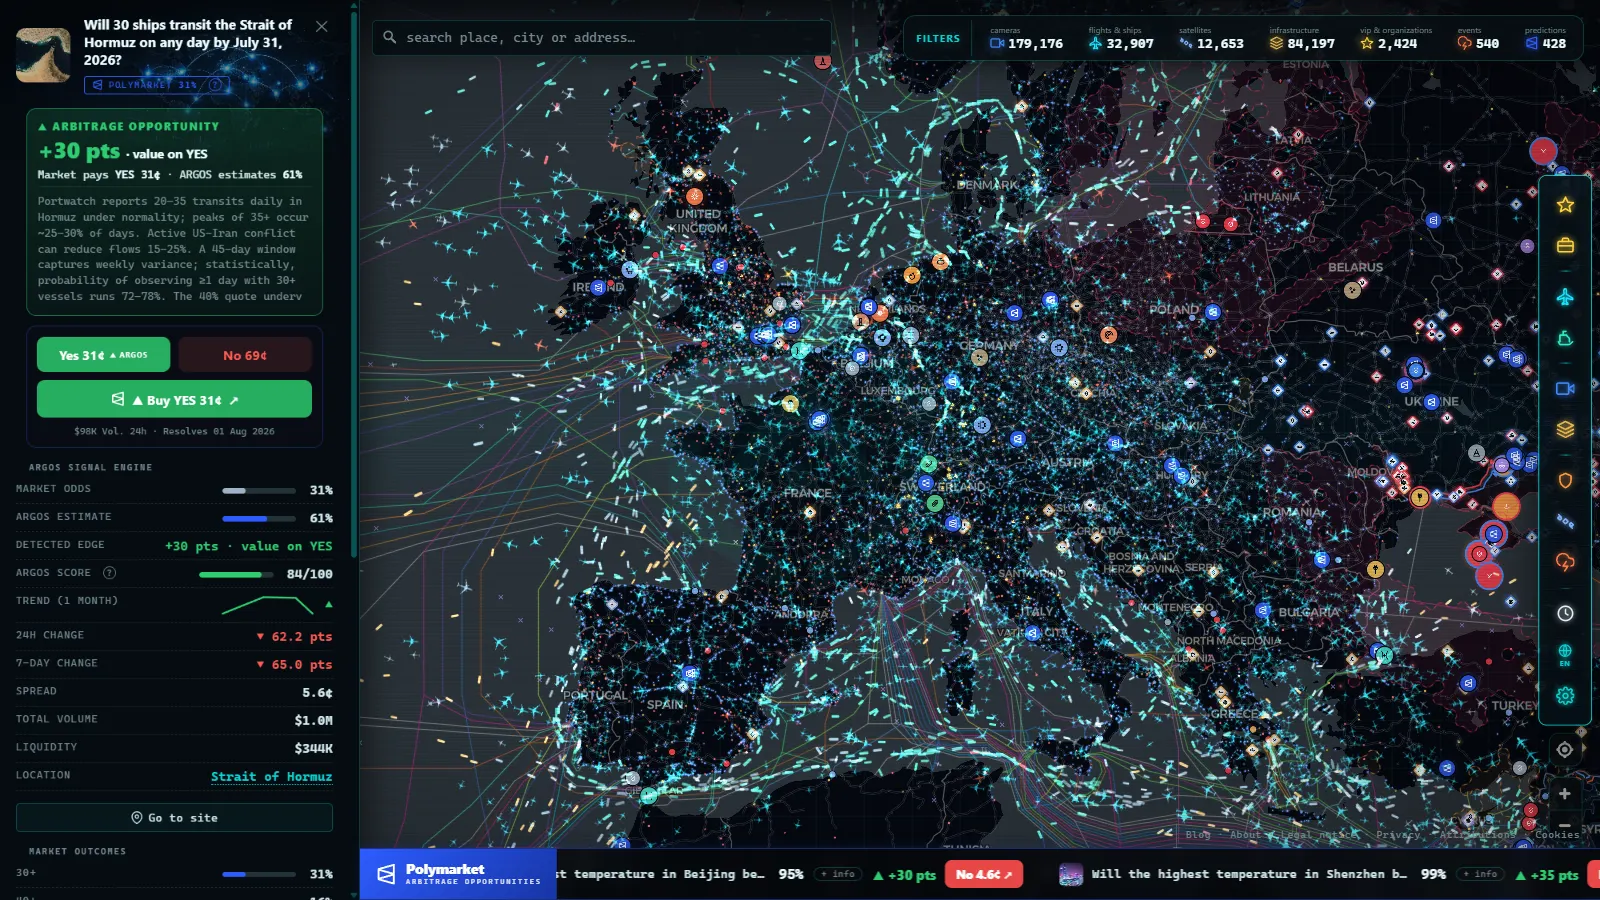
Task: Click info badge on Shenzhen temperature ticker
Action: click(x=1480, y=874)
